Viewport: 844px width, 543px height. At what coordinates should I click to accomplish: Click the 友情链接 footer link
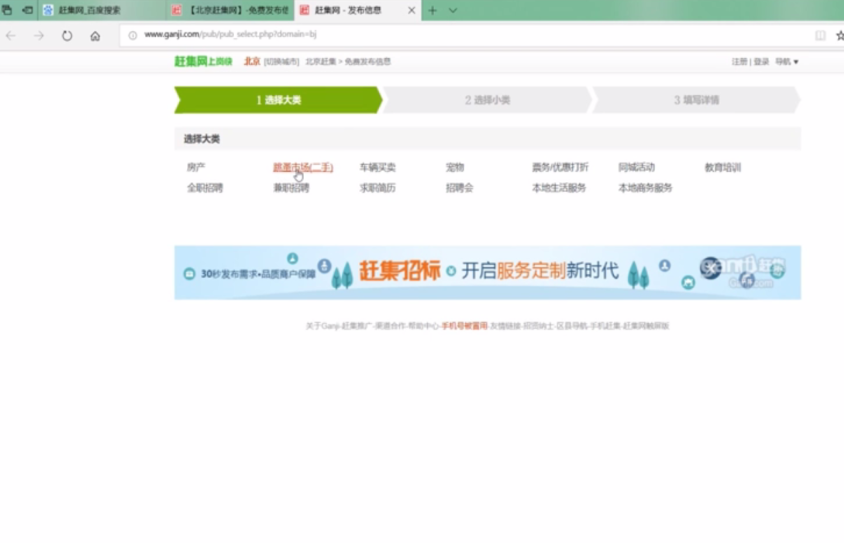505,326
